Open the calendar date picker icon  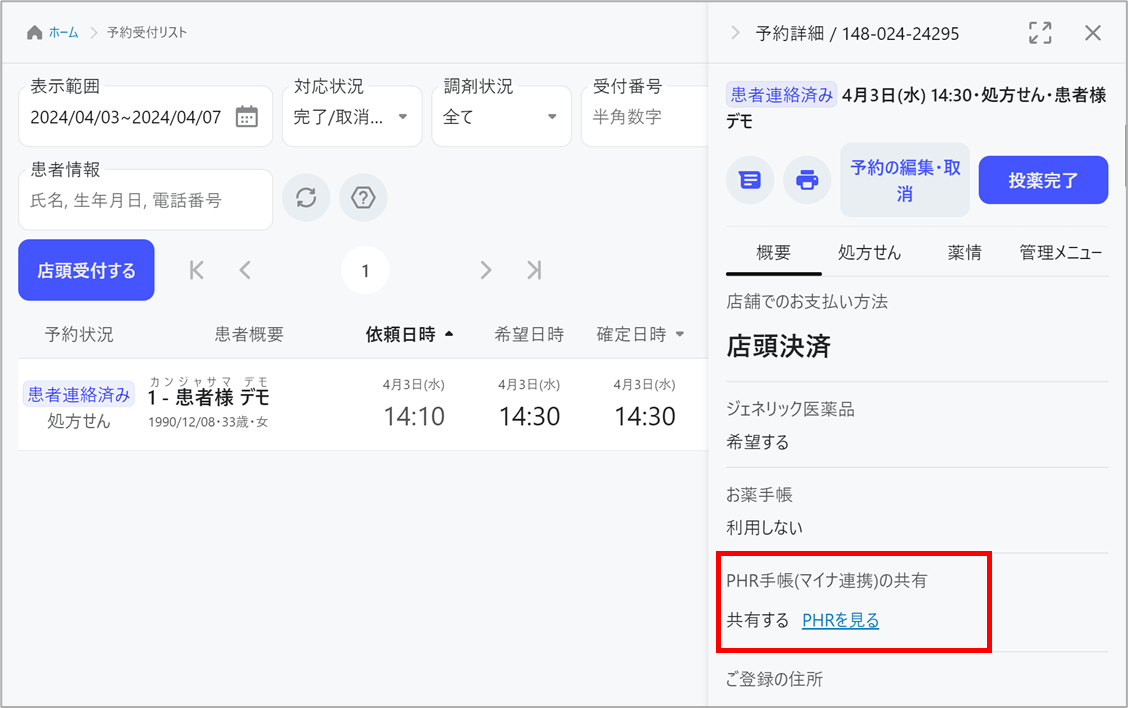click(x=246, y=117)
